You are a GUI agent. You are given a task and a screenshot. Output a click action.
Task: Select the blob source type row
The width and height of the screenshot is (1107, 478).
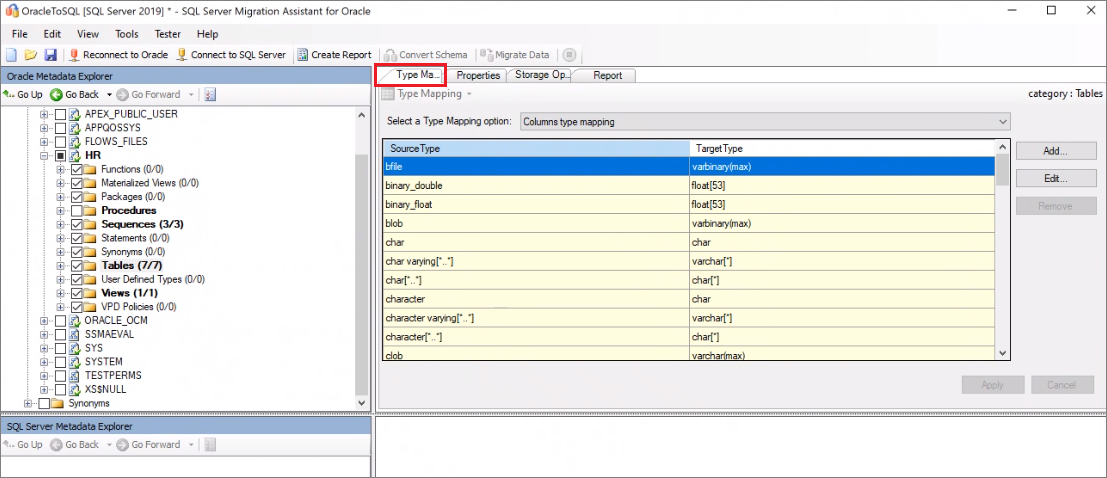(689, 223)
